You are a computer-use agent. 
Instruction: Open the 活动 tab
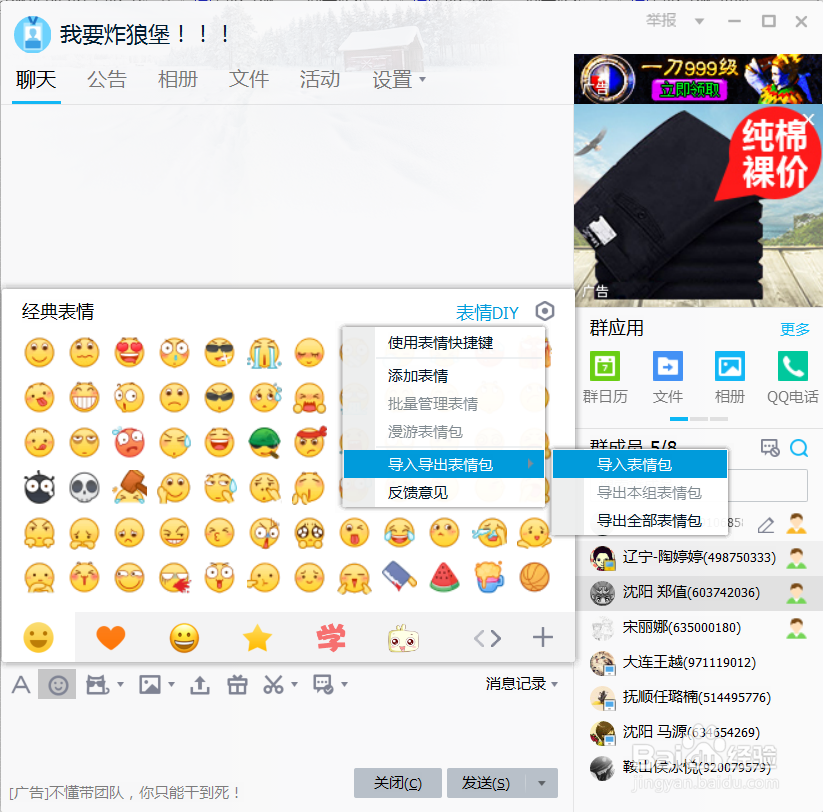[x=320, y=80]
